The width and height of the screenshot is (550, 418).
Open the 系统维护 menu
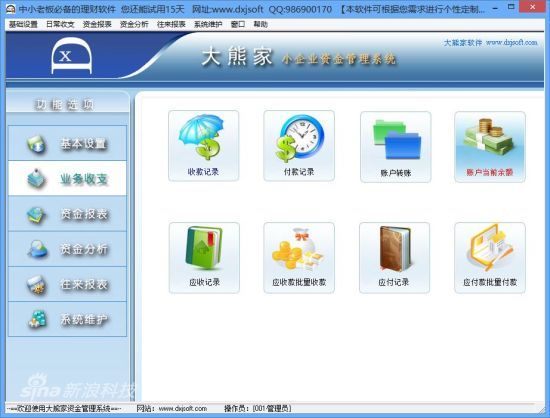pyautogui.click(x=208, y=24)
